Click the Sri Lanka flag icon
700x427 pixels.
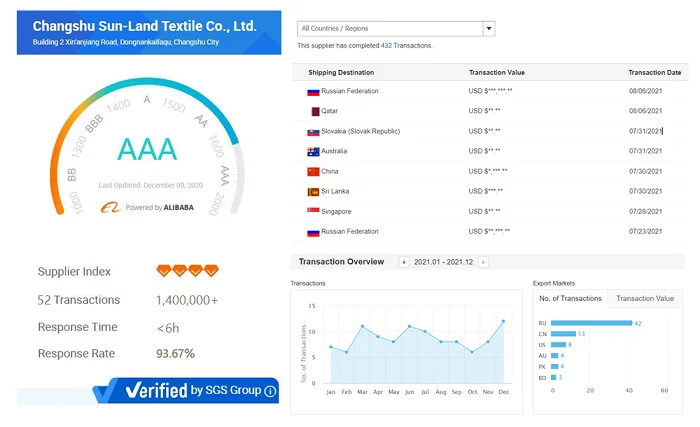[313, 192]
